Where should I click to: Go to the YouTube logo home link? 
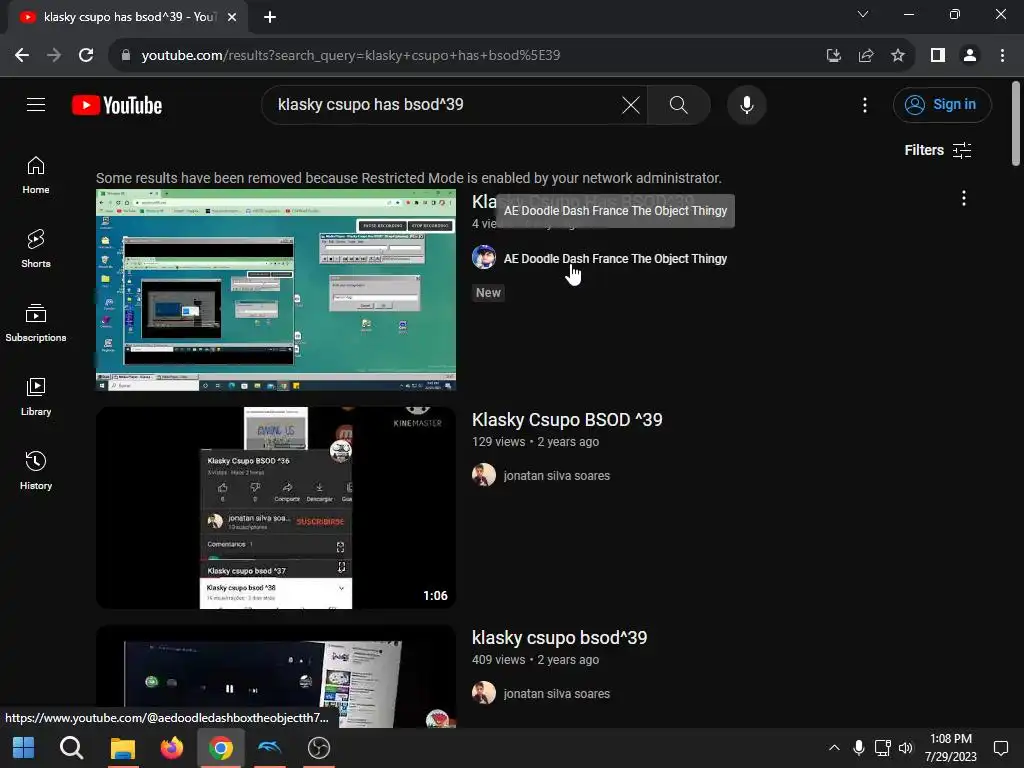(x=117, y=105)
